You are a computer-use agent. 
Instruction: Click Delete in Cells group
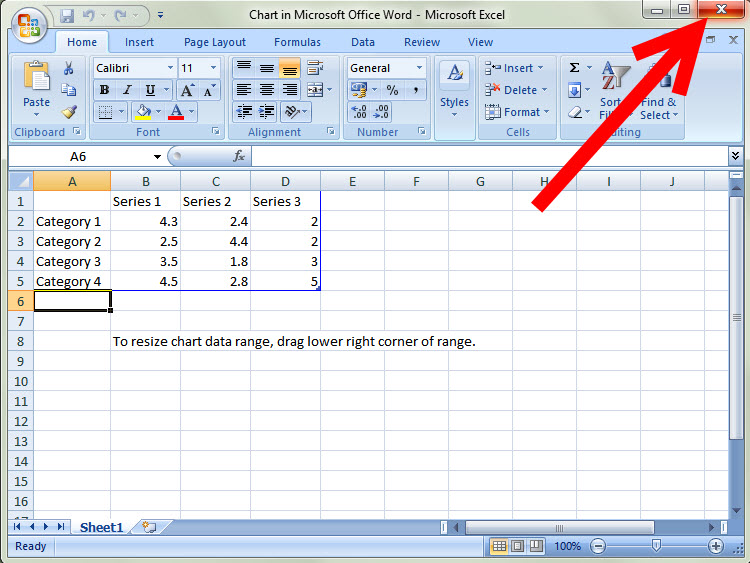[516, 90]
